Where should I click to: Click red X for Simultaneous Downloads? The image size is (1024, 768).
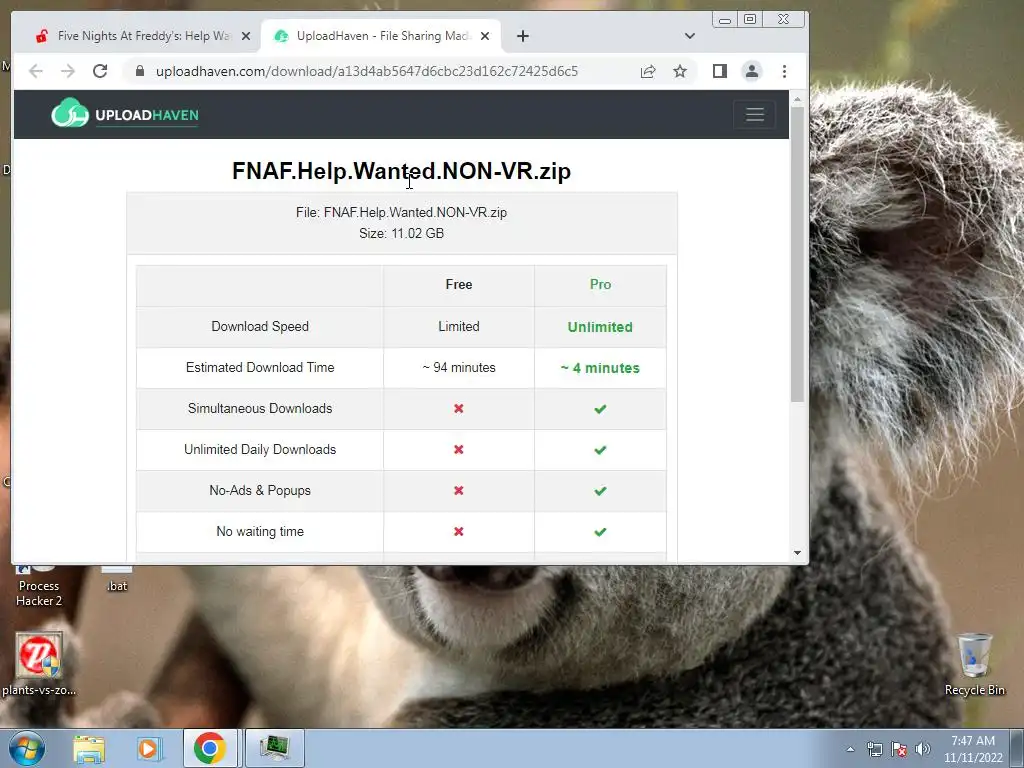click(458, 409)
